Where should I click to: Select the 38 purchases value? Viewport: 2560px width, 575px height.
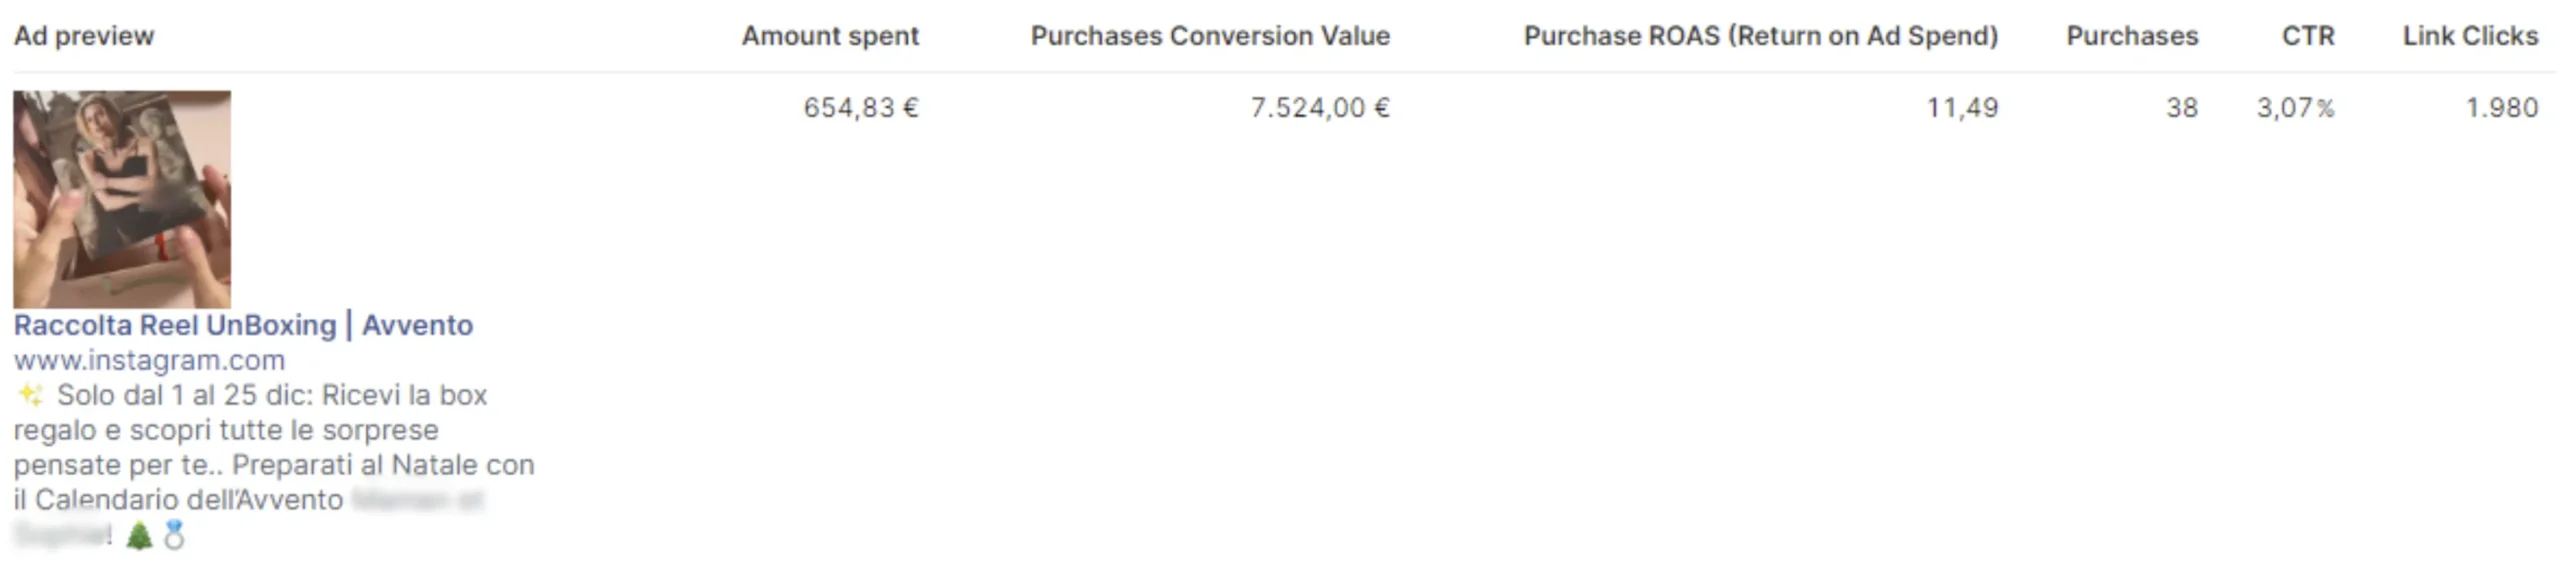coord(2182,108)
